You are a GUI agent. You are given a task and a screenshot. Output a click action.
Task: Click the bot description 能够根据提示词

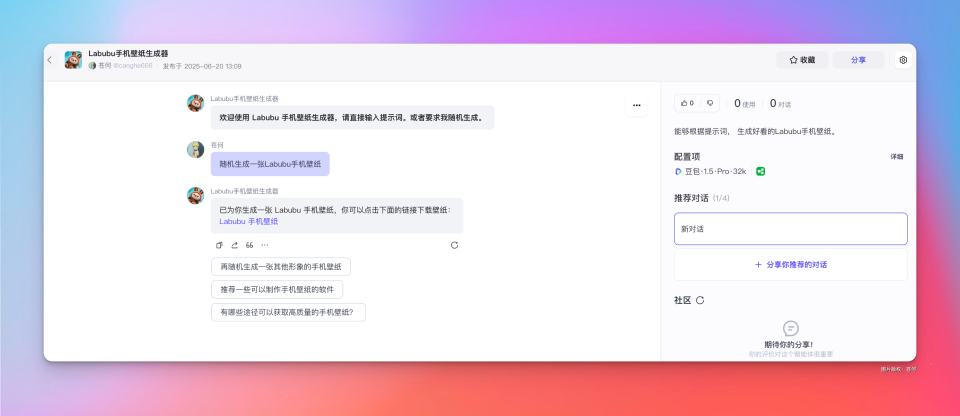pyautogui.click(x=755, y=131)
